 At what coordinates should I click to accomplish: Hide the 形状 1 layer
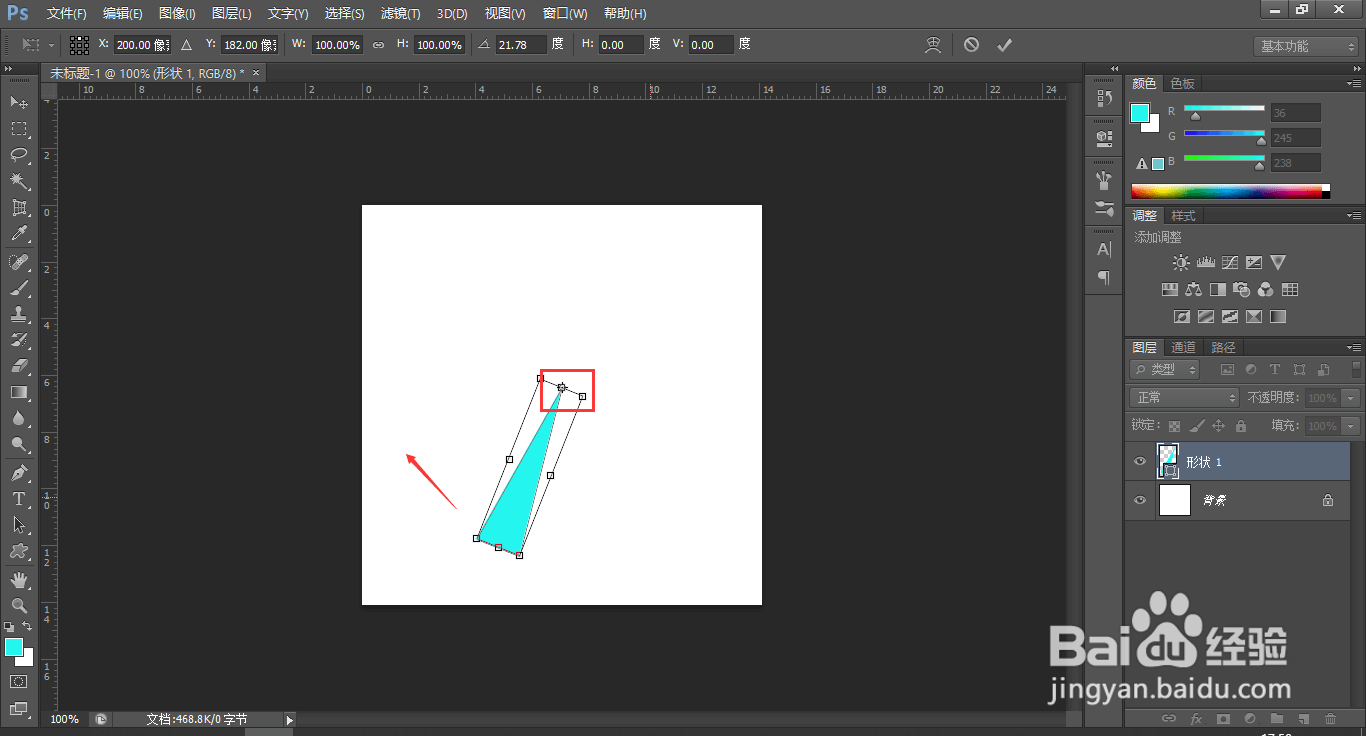1140,461
